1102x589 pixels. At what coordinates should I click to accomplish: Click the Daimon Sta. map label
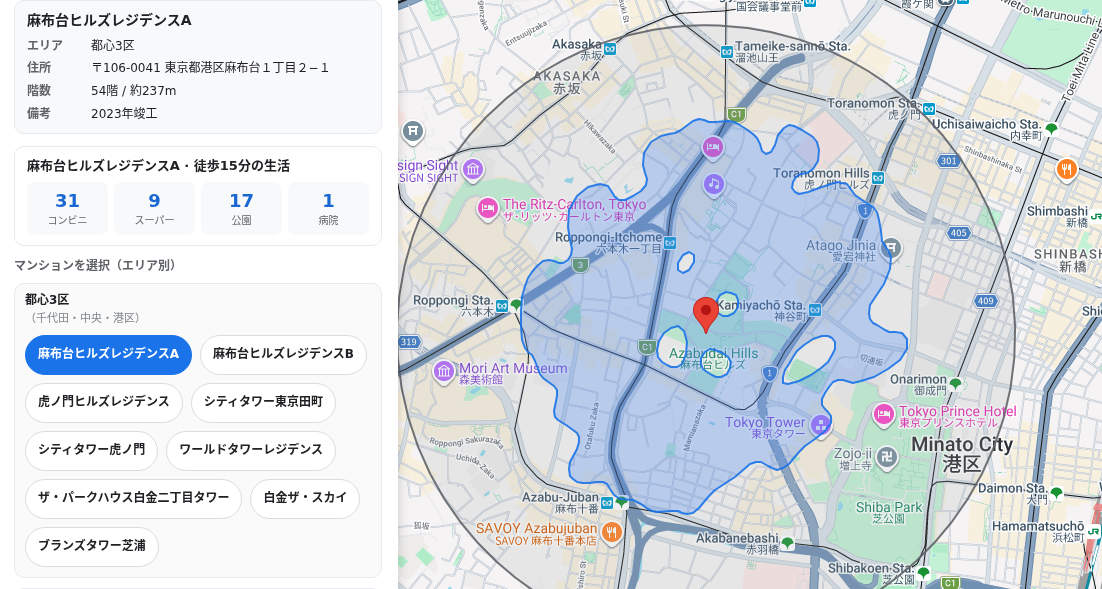point(1013,493)
